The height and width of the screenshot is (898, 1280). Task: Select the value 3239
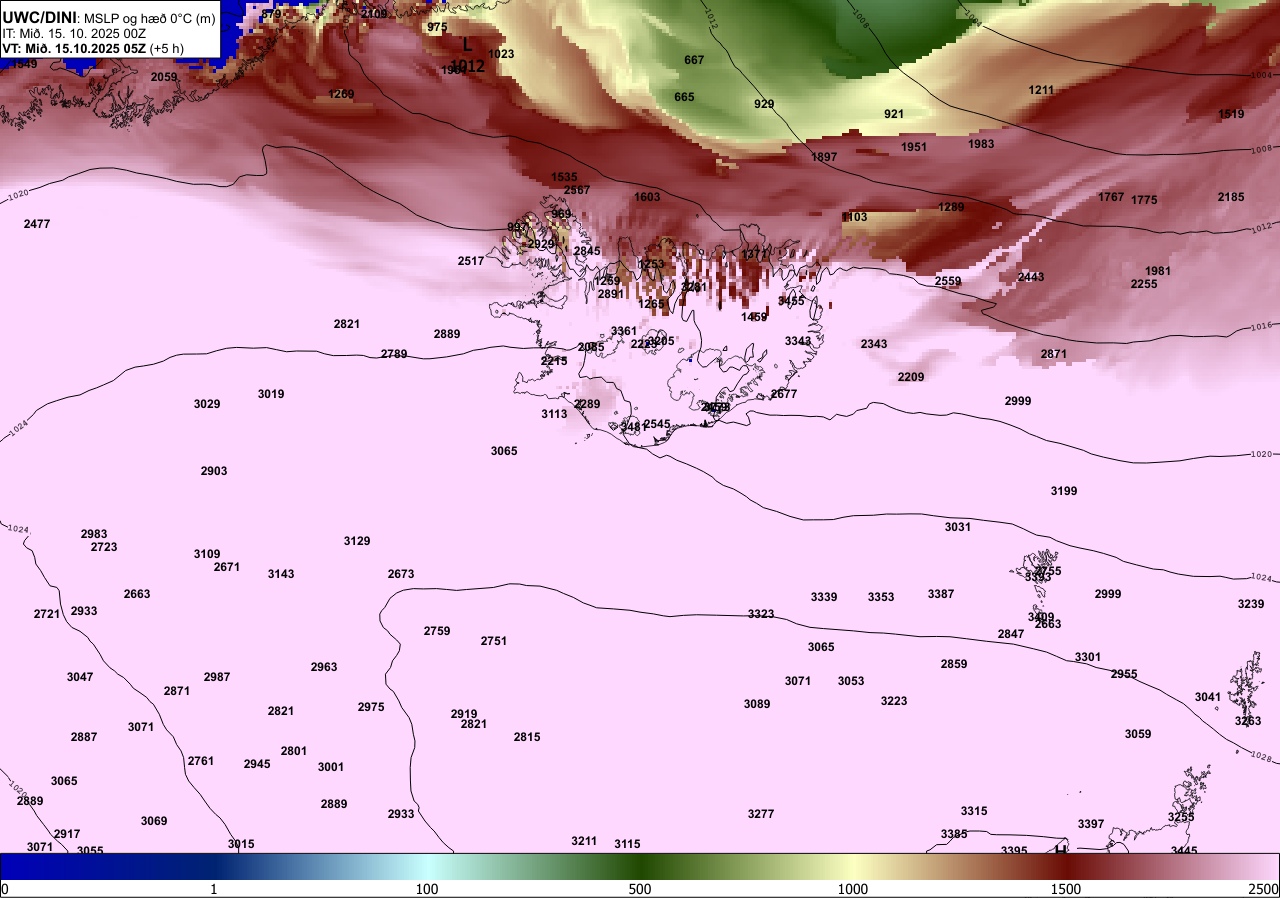(x=1251, y=604)
